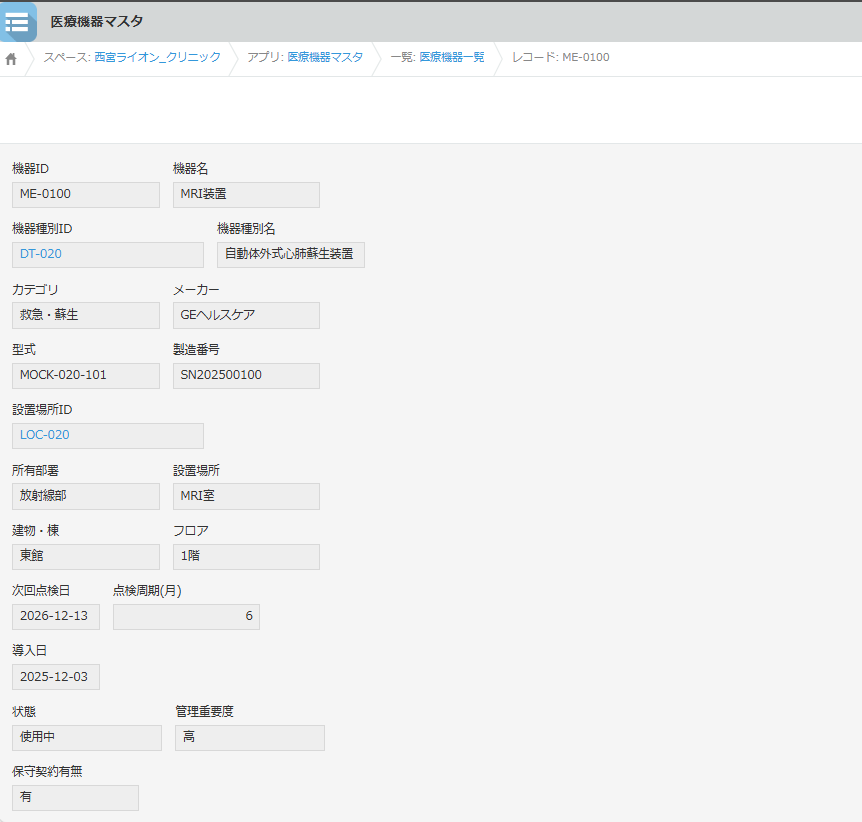Click the 管理重要度 value 高
The image size is (862, 822).
click(250, 737)
